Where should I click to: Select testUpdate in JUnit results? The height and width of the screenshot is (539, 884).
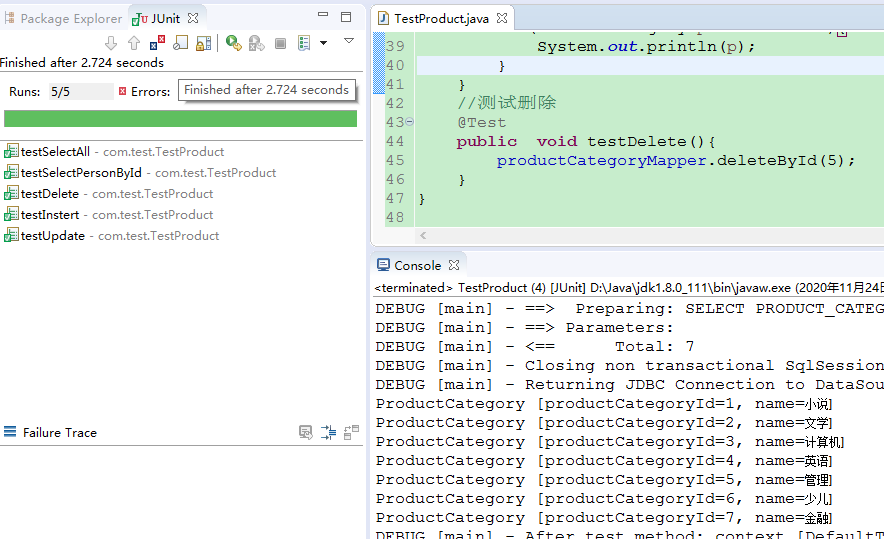(112, 236)
